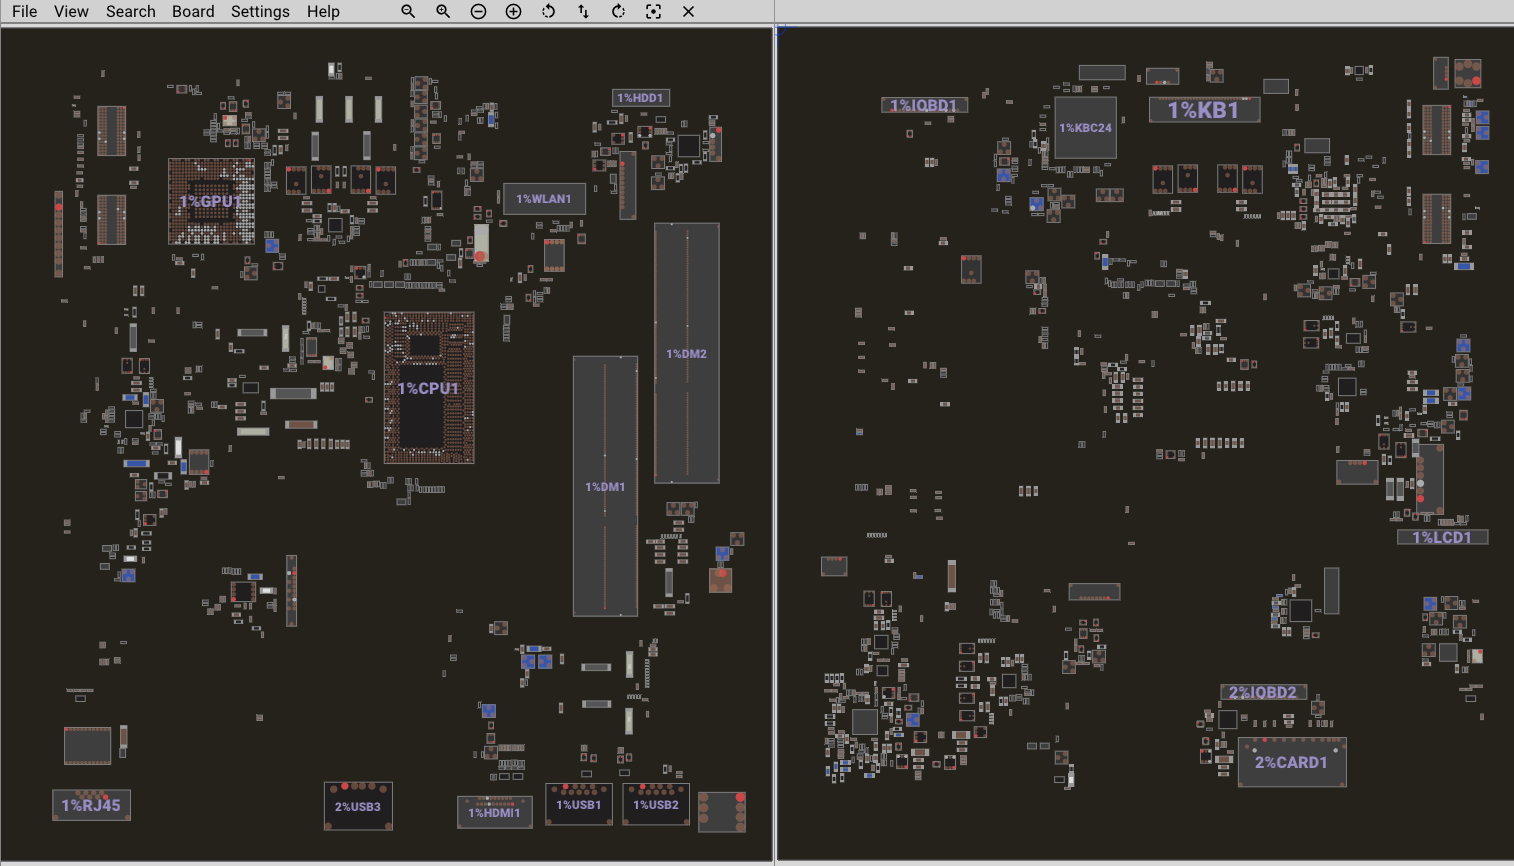Open the File menu
This screenshot has width=1514, height=866.
24,11
